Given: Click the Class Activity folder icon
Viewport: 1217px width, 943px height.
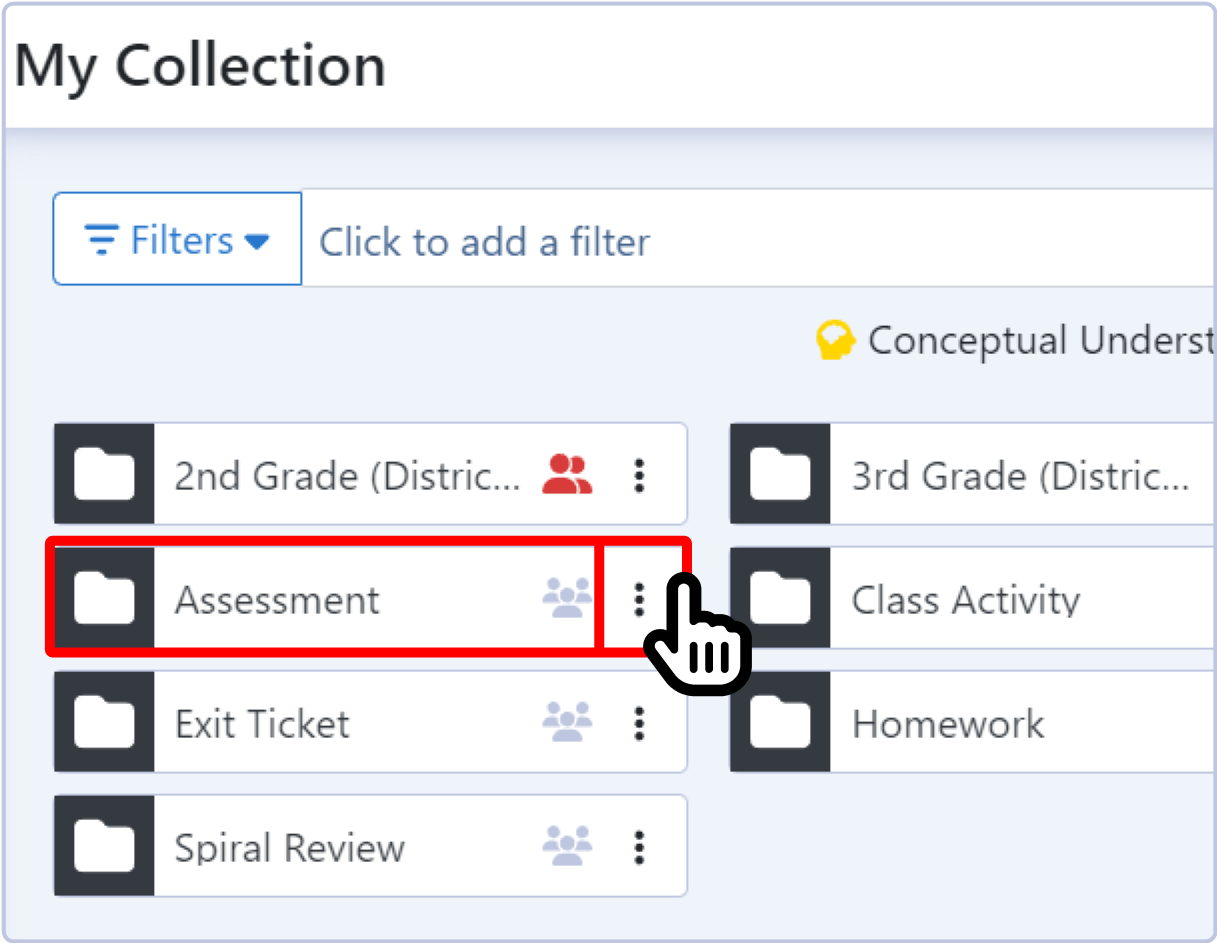Looking at the screenshot, I should coord(780,598).
